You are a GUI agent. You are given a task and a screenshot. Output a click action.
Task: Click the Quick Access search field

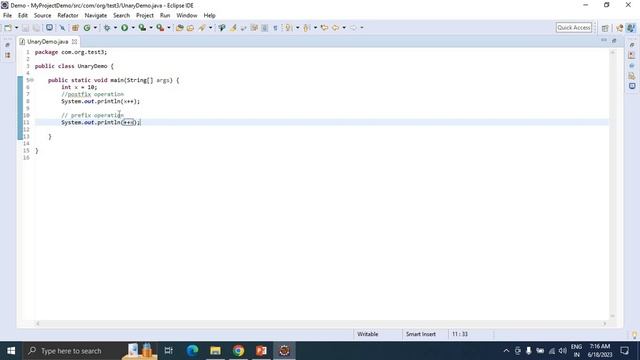[573, 27]
